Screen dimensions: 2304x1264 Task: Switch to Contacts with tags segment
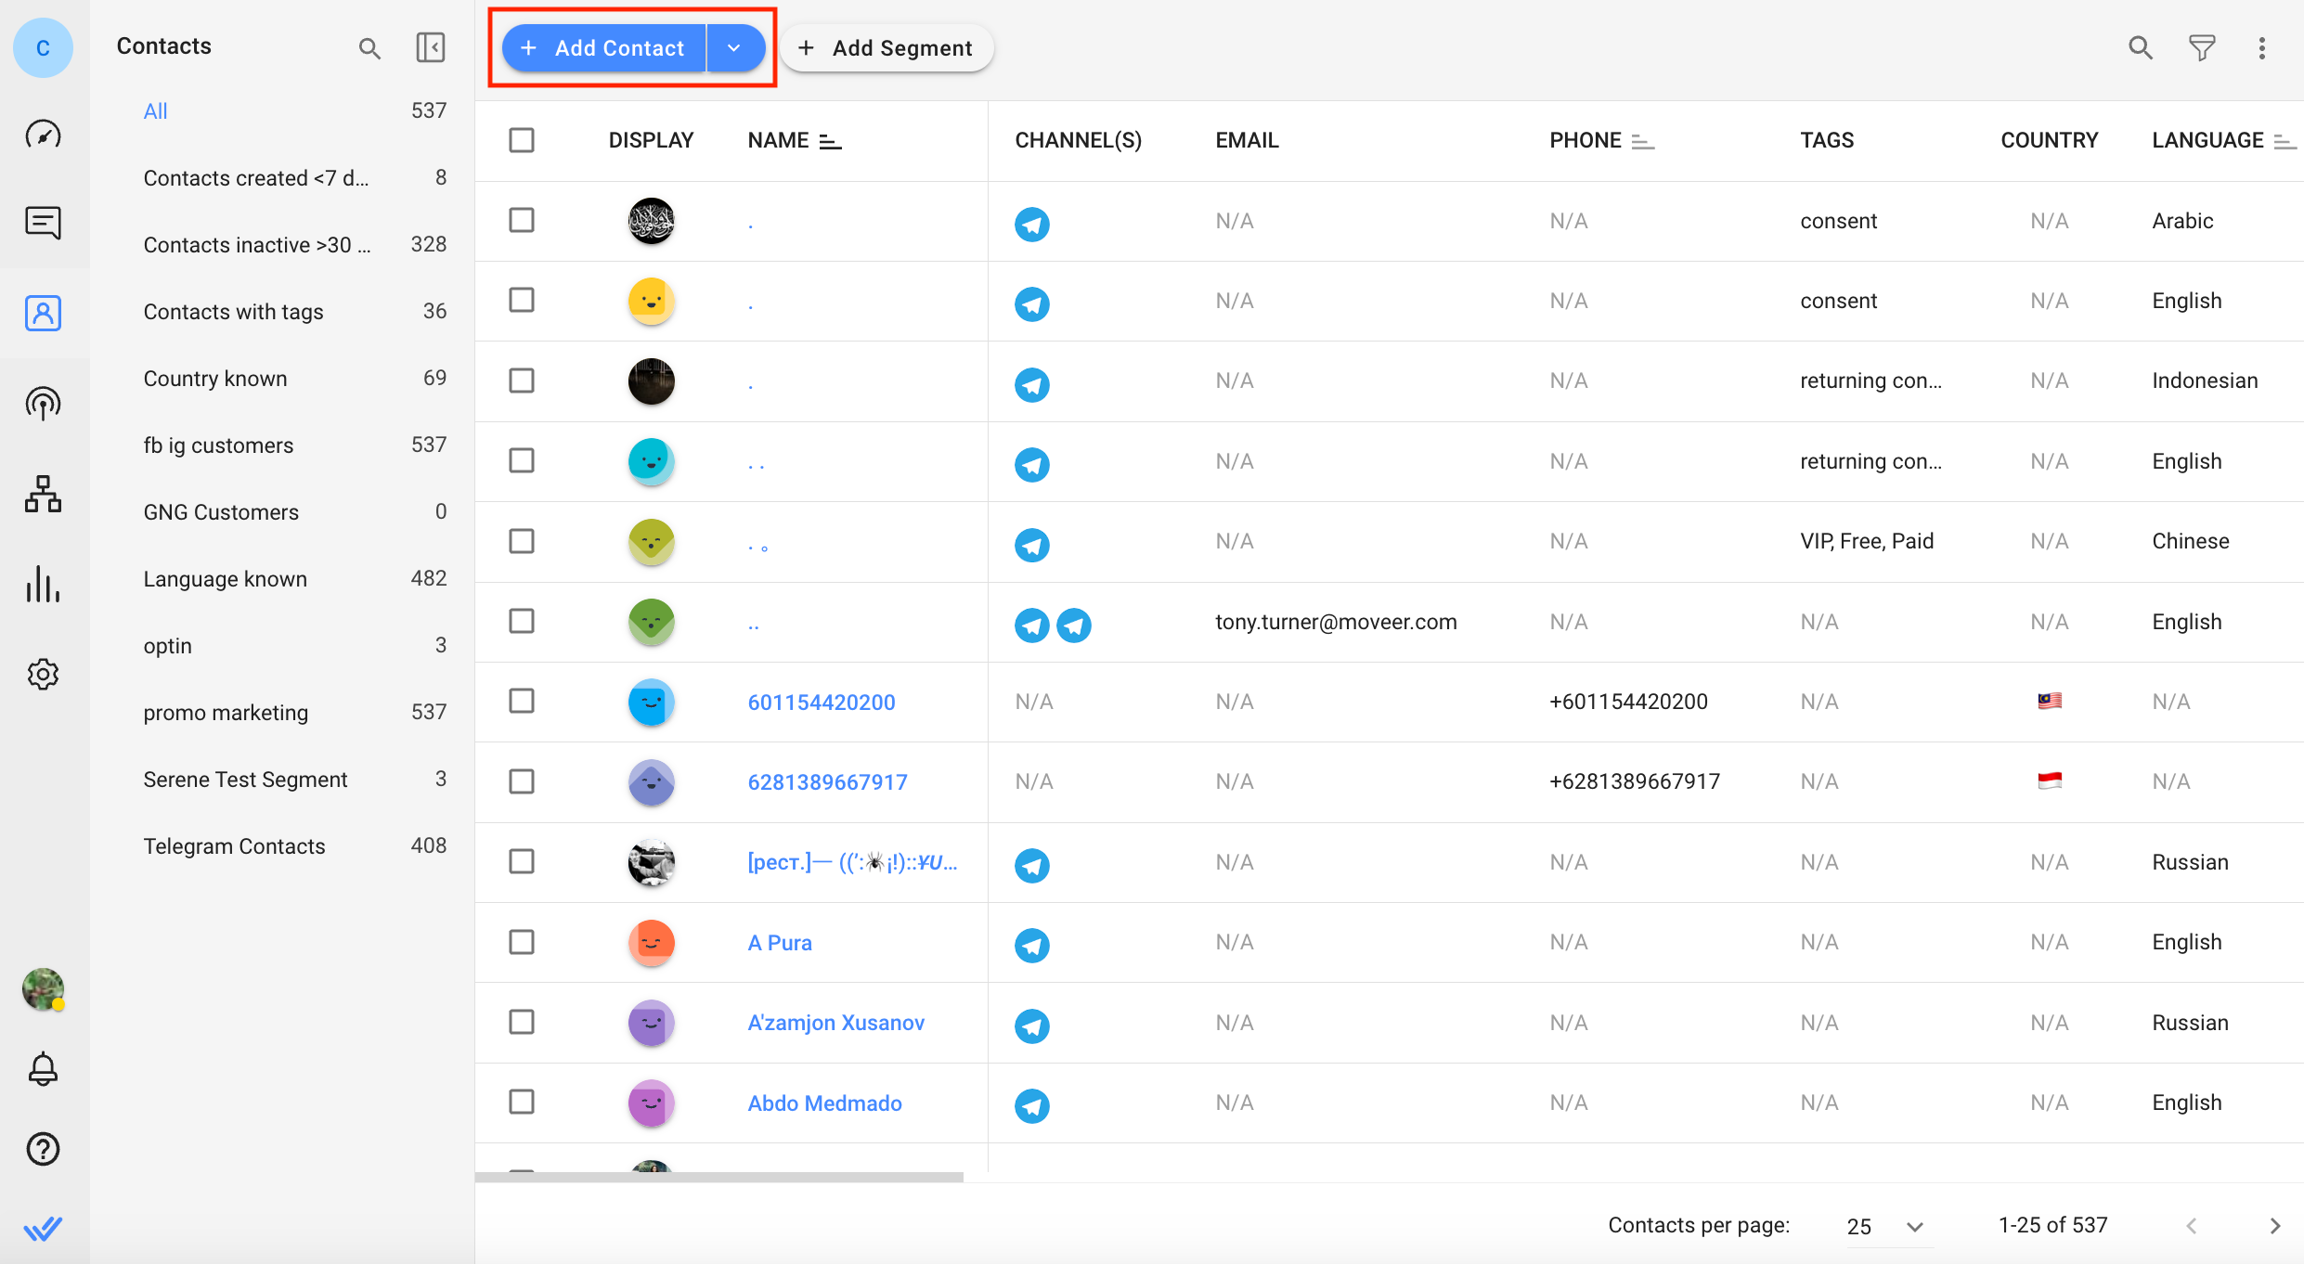[233, 311]
